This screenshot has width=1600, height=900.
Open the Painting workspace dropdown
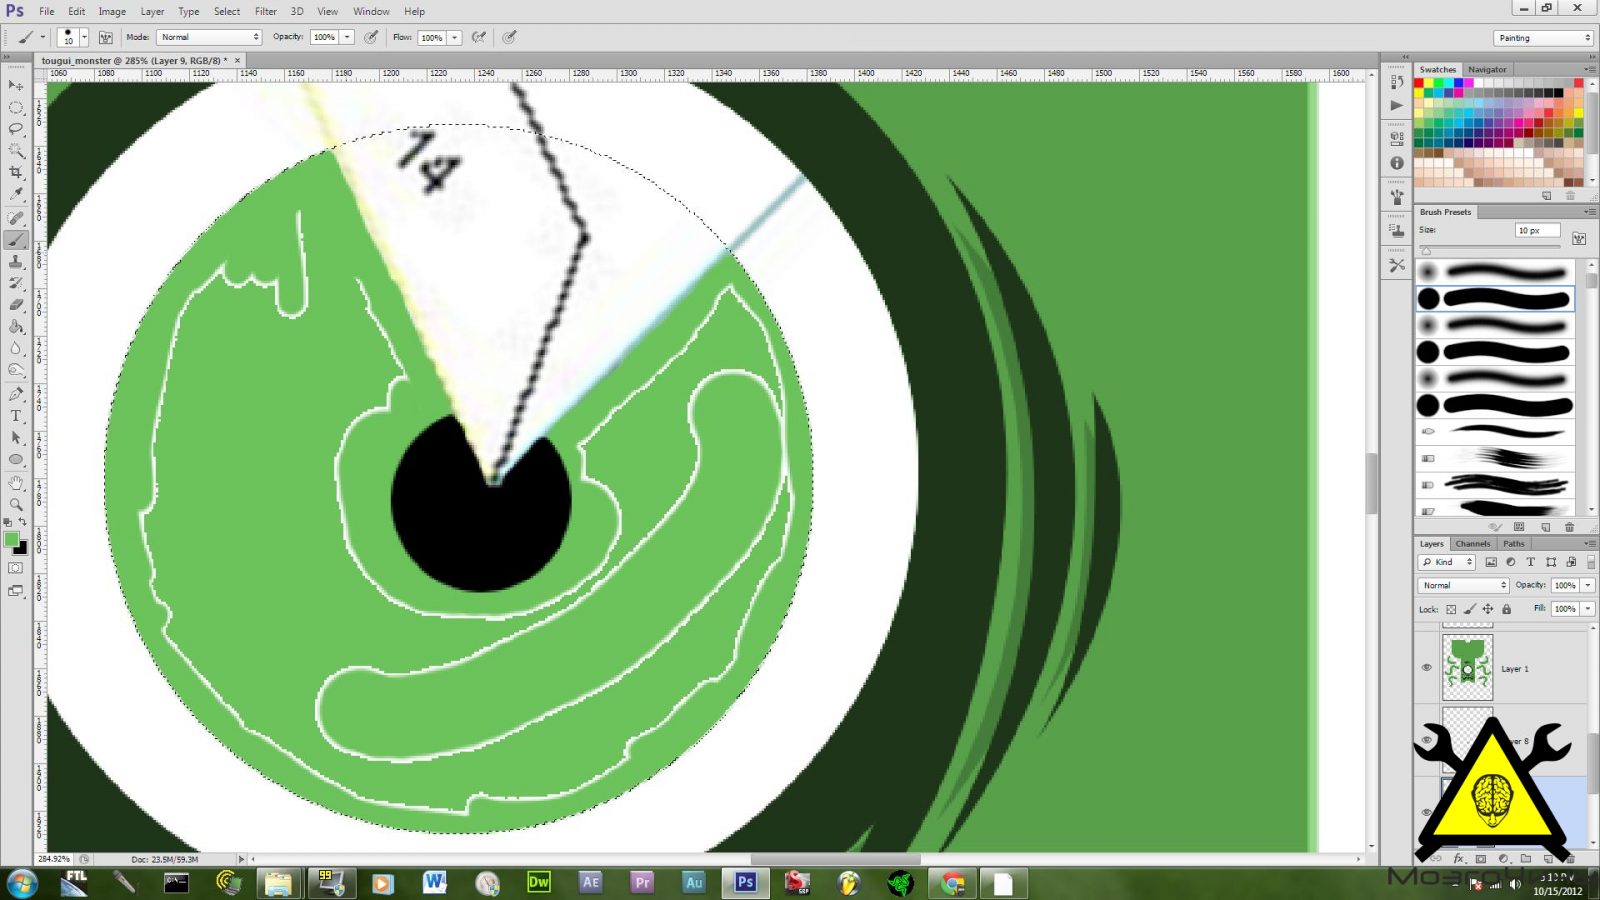tap(1543, 38)
